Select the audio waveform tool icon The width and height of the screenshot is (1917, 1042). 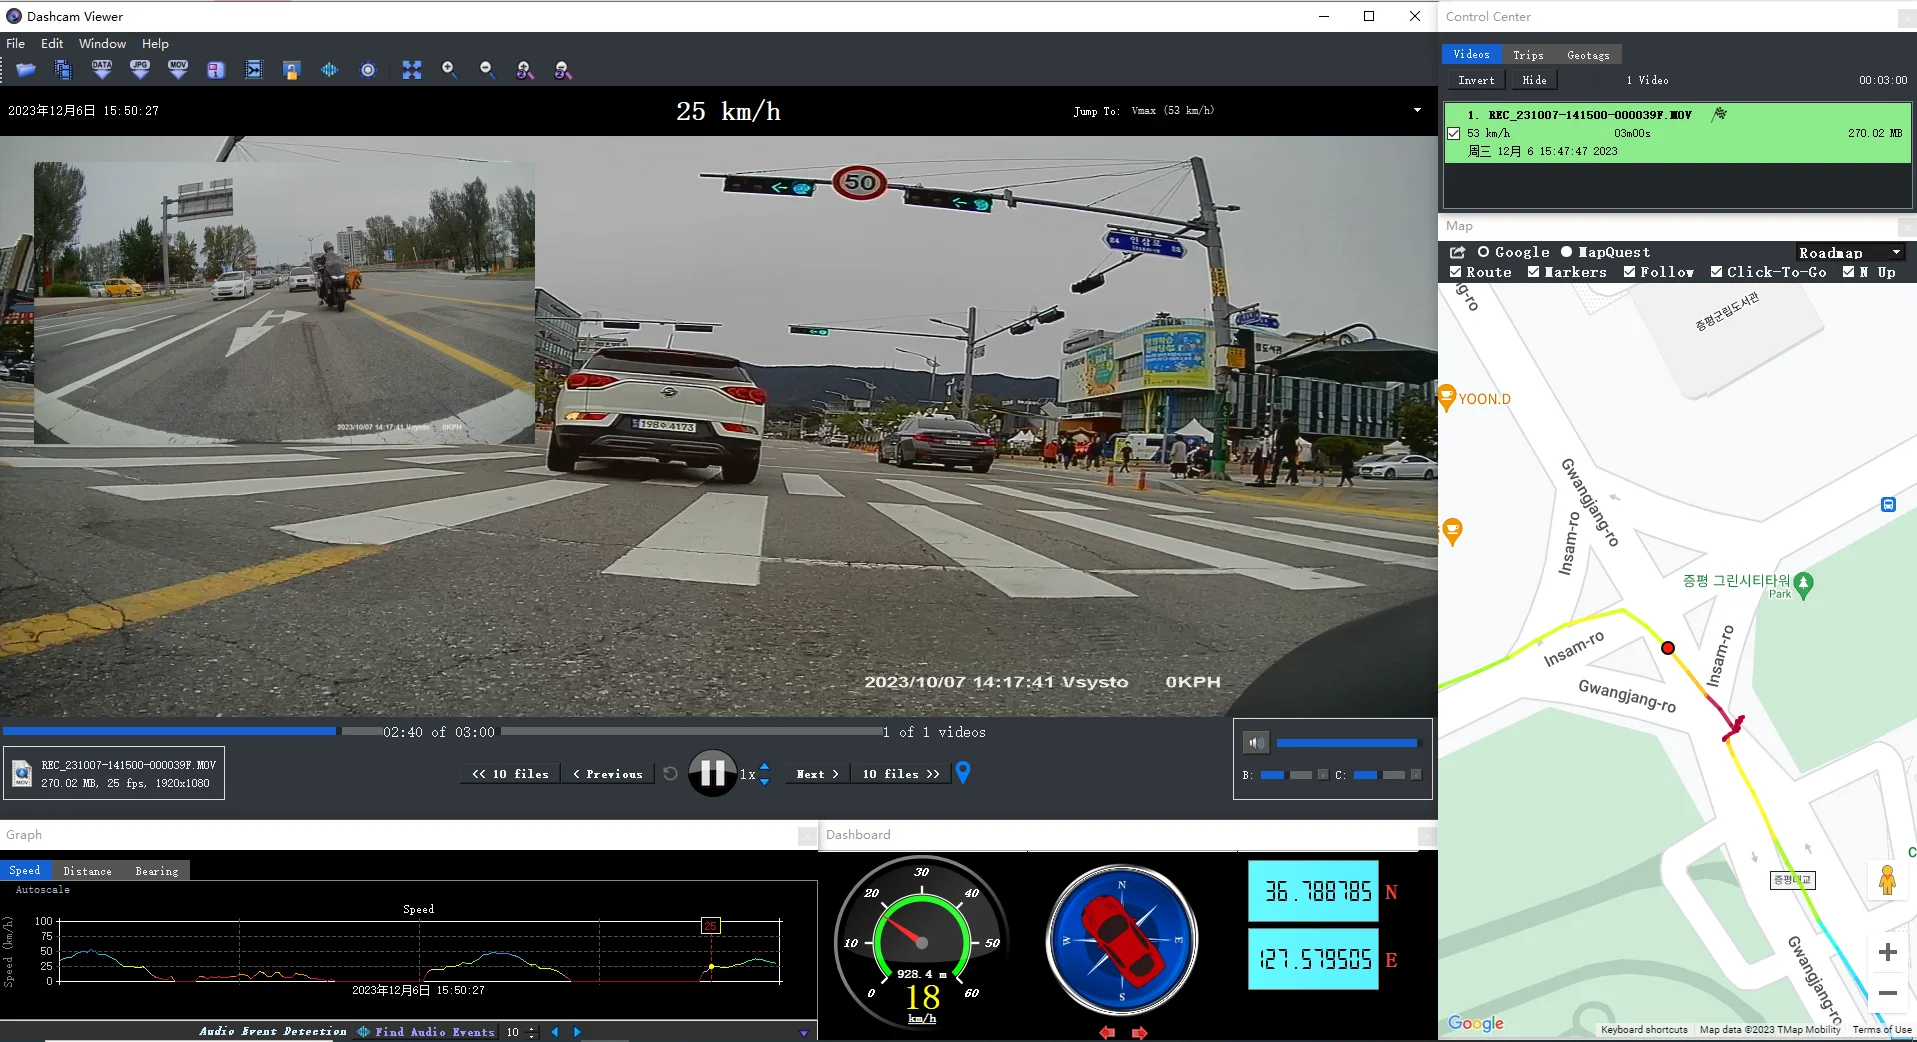[x=329, y=70]
